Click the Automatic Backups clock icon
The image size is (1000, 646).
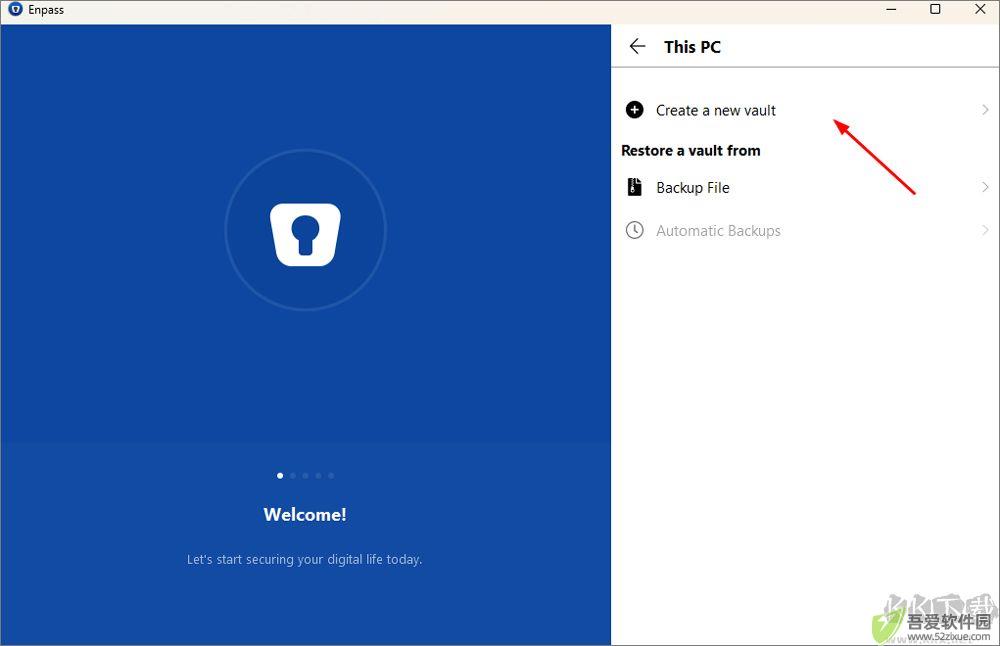(x=635, y=230)
